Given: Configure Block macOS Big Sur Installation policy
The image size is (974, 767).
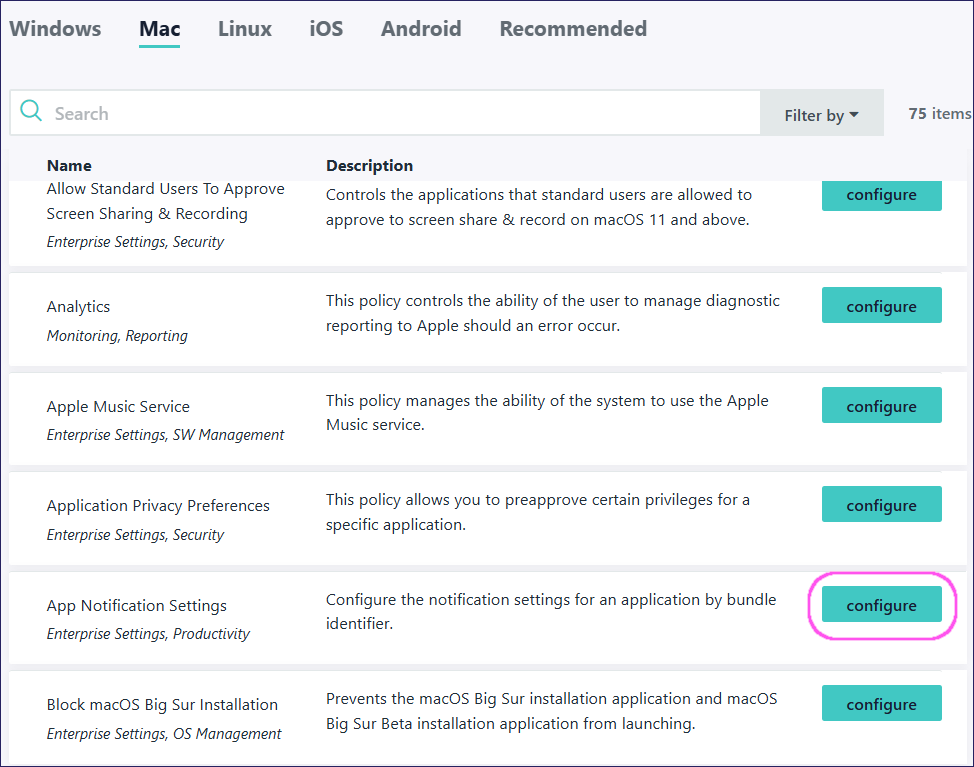Looking at the screenshot, I should 881,704.
